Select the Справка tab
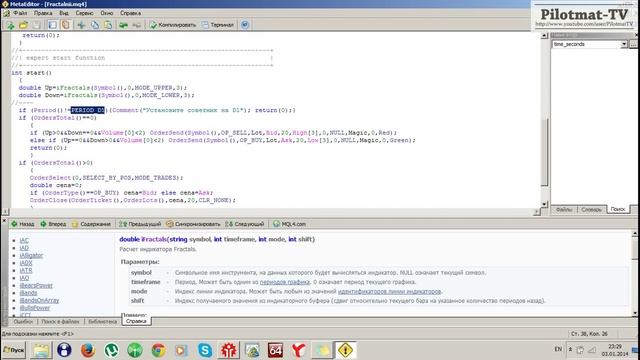This screenshot has width=640, height=360. click(x=136, y=322)
